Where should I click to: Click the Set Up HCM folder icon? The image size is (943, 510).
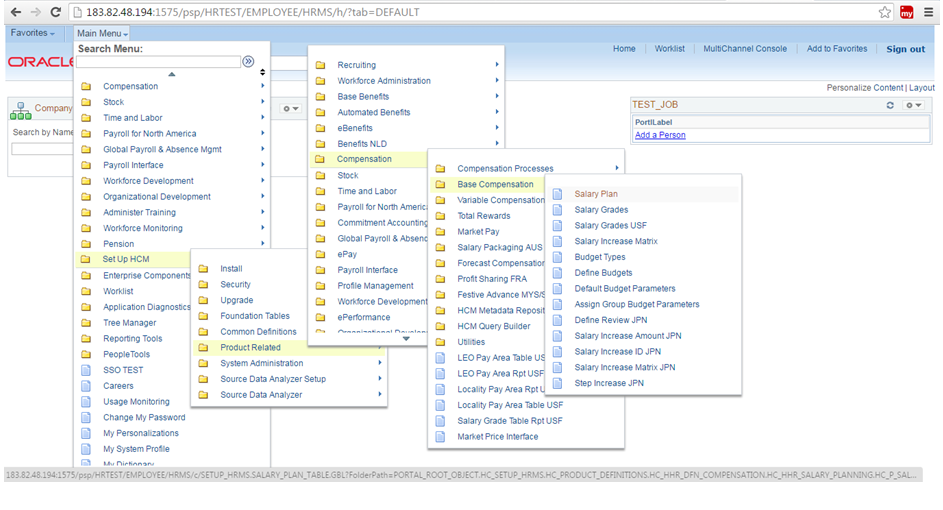tap(85, 259)
